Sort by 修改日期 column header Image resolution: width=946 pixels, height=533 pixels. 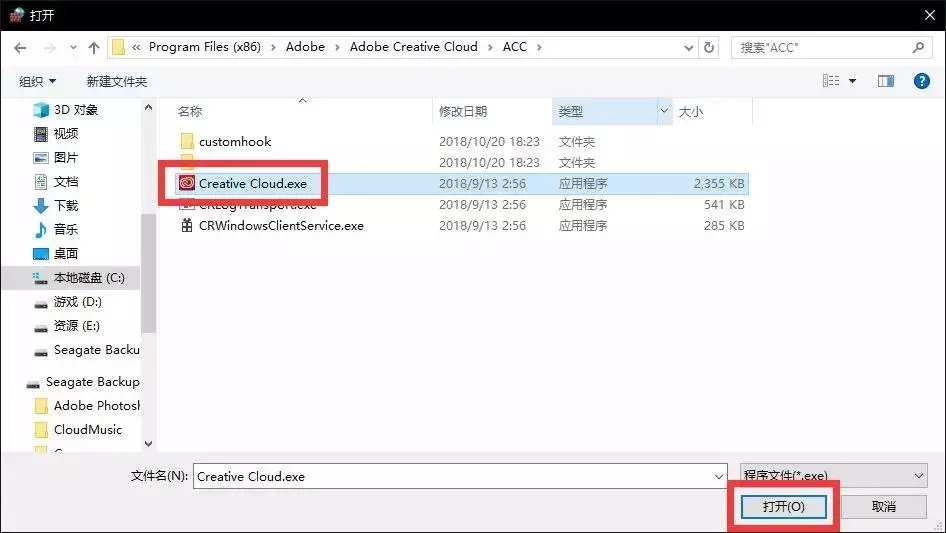coord(463,112)
